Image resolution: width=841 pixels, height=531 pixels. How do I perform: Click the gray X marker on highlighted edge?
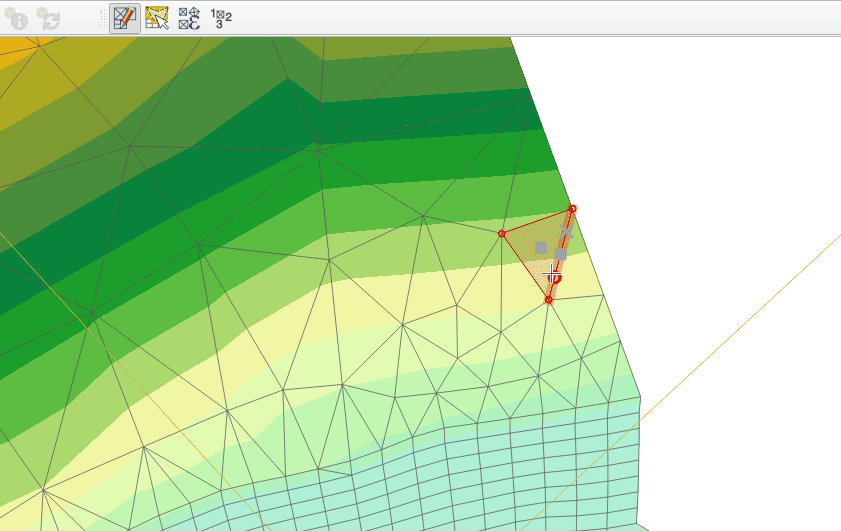point(566,231)
